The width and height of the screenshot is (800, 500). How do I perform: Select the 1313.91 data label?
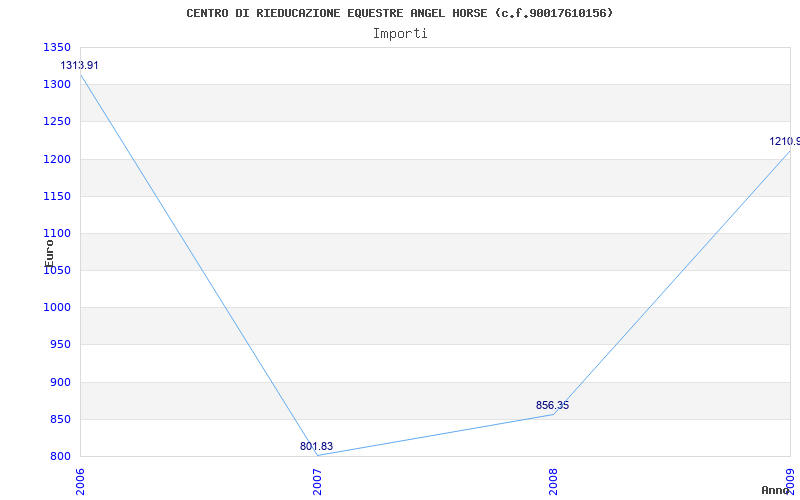tap(79, 65)
